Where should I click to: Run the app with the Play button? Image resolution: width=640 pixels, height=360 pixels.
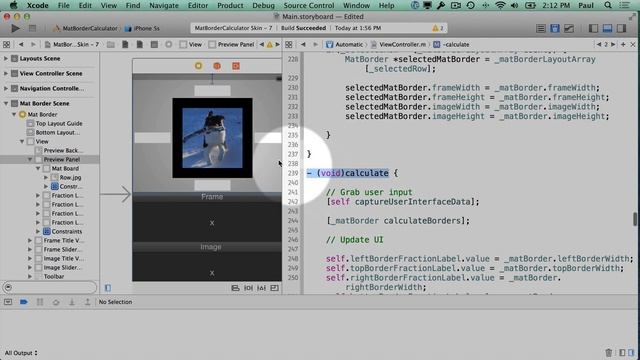pos(15,29)
